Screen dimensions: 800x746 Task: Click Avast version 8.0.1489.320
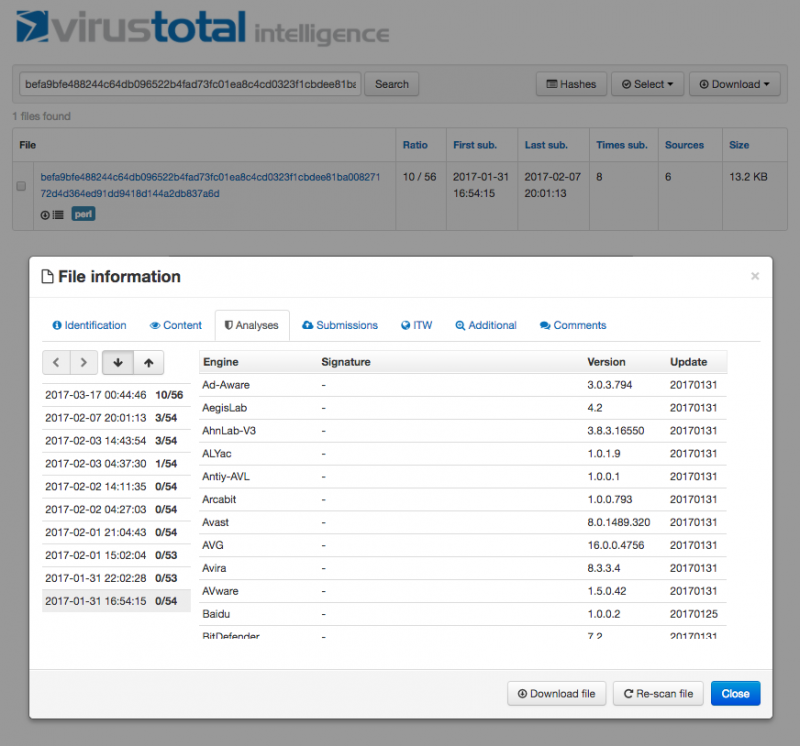point(619,523)
